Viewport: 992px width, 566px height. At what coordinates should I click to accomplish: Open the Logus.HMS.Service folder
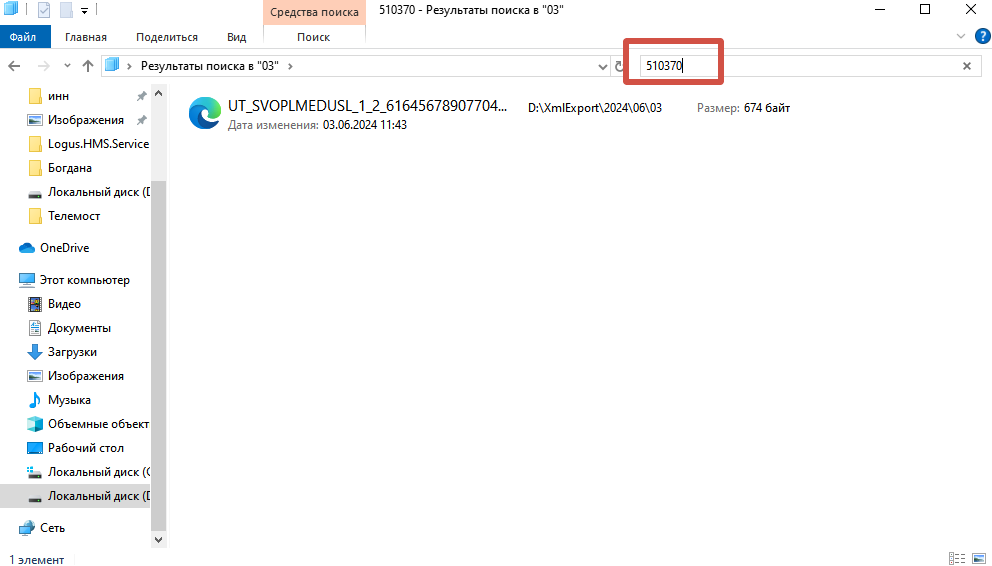click(x=98, y=144)
